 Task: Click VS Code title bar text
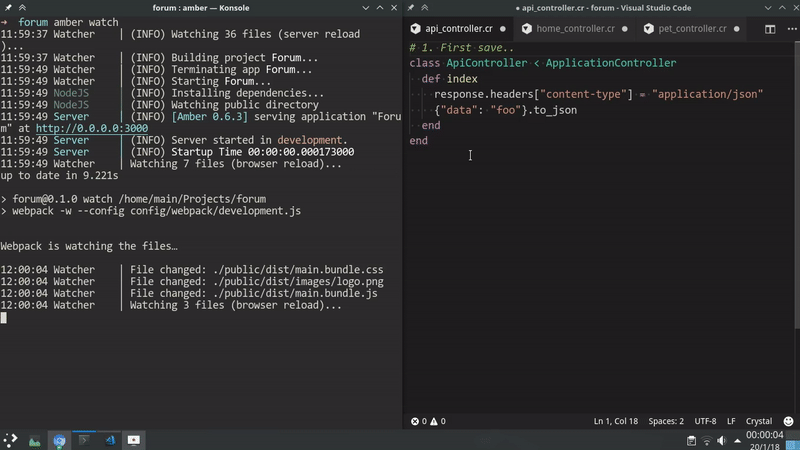click(x=604, y=8)
